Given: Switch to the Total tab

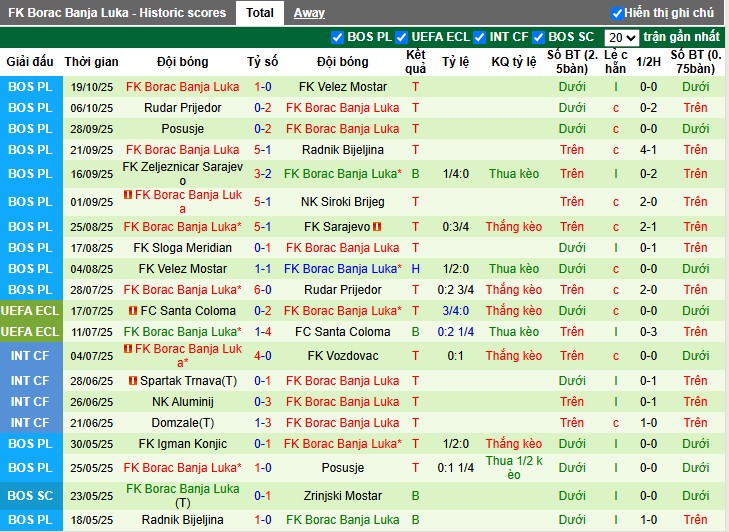Looking at the screenshot, I should tap(259, 13).
